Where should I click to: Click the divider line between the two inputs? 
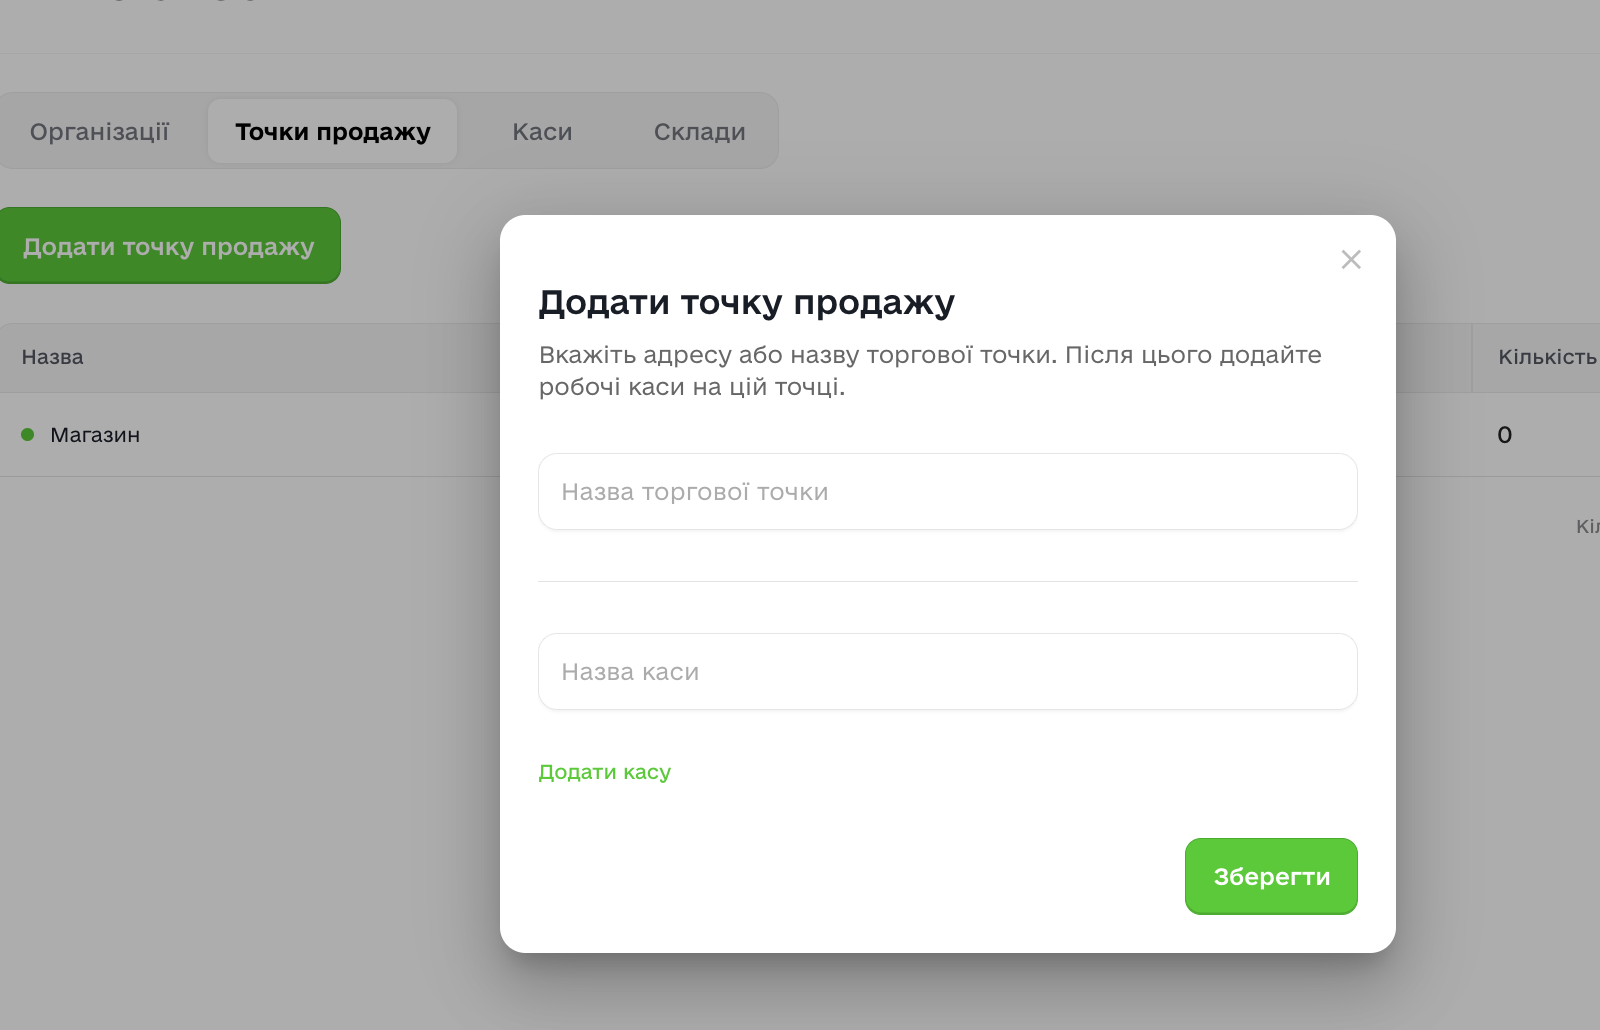947,581
